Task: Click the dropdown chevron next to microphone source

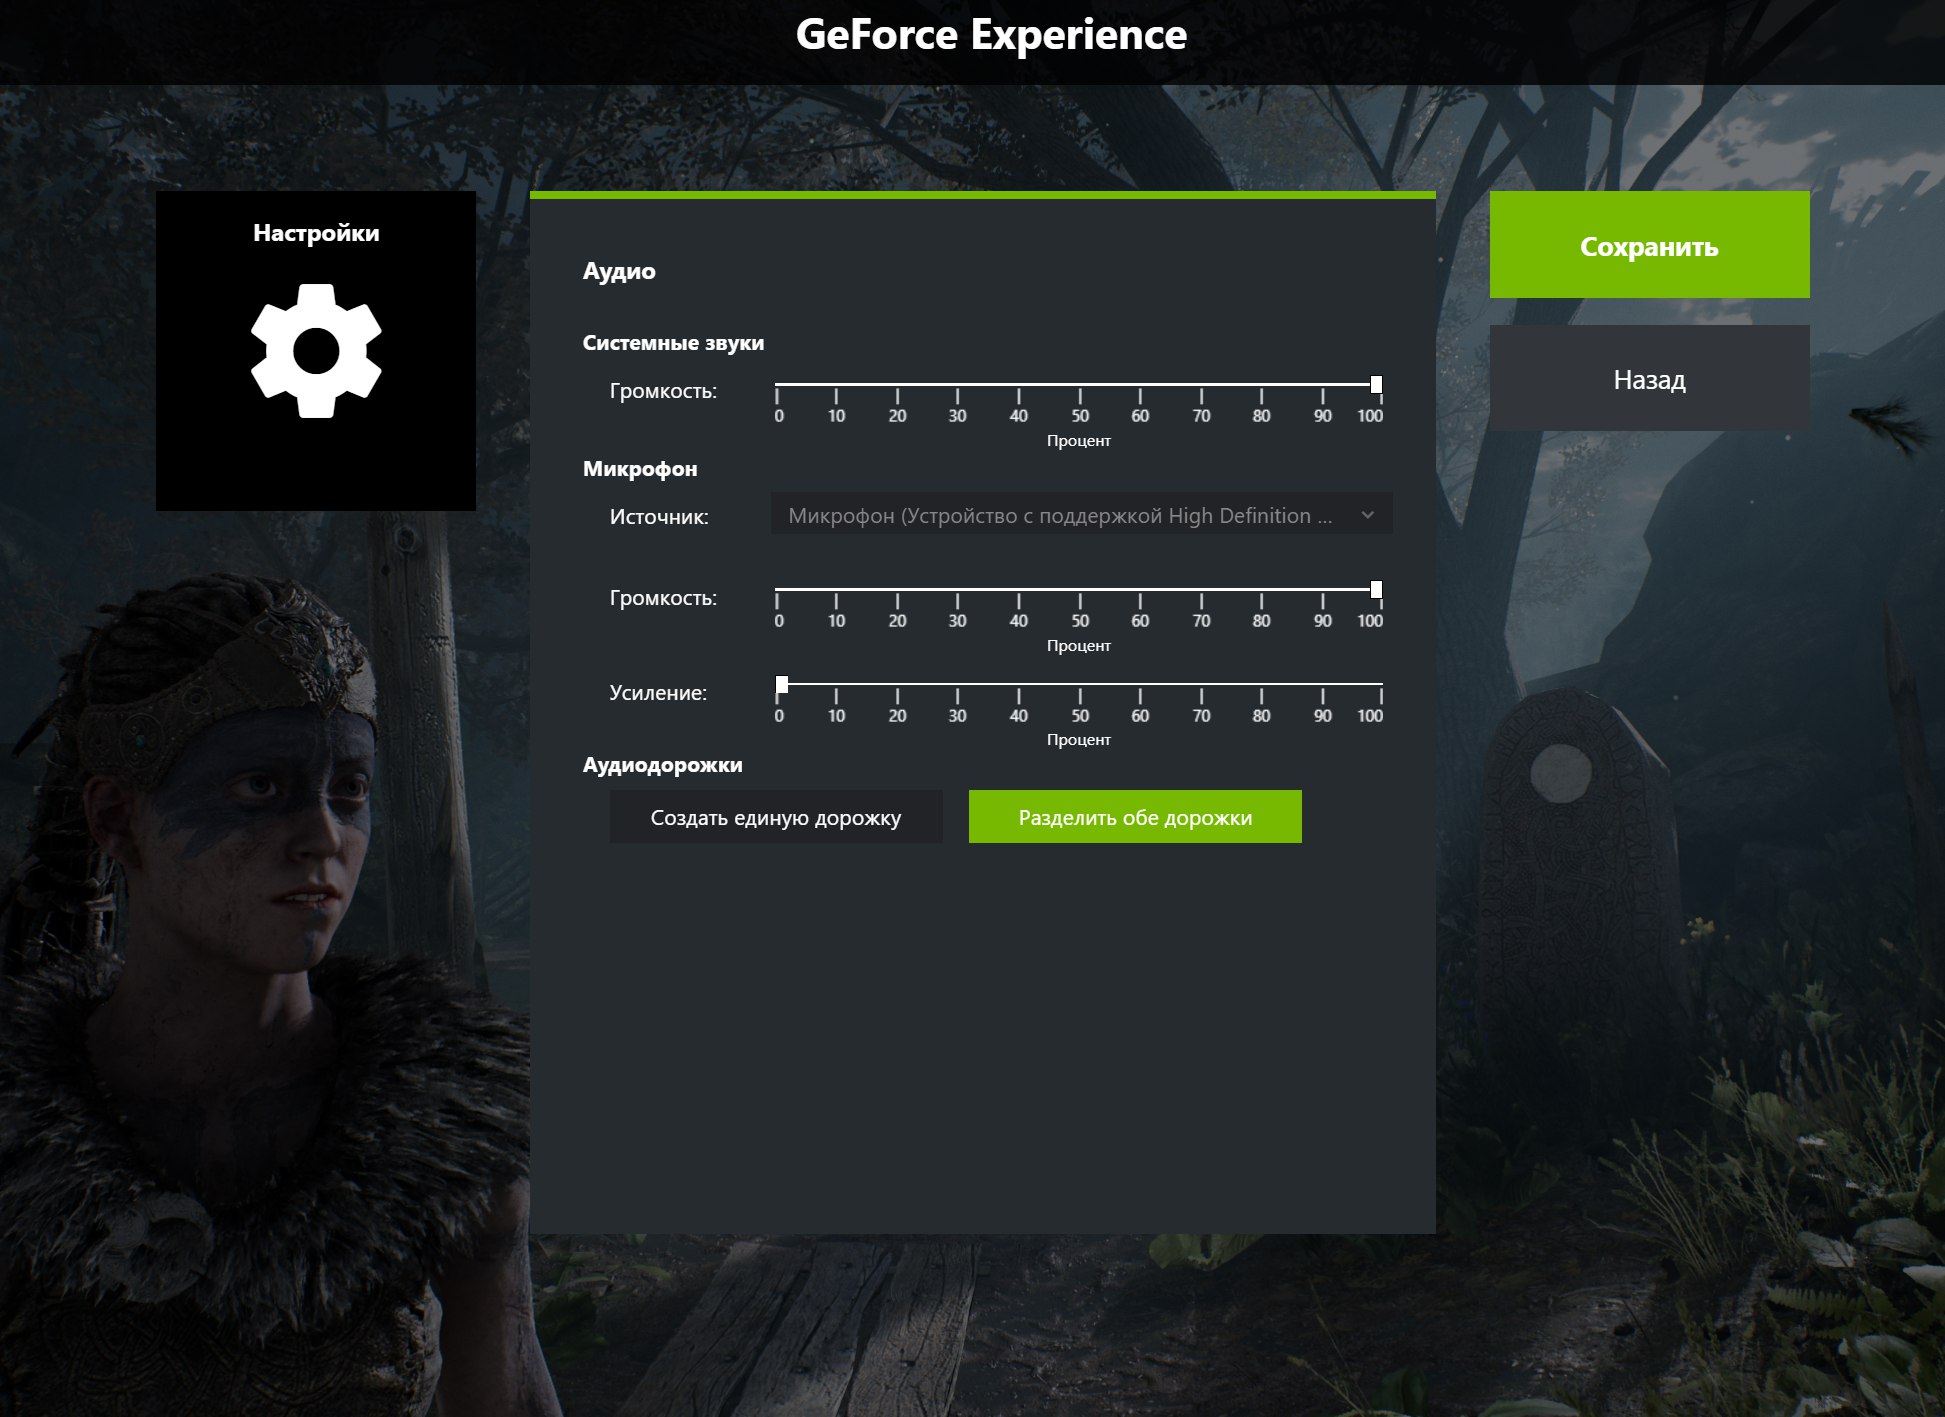Action: 1369,516
